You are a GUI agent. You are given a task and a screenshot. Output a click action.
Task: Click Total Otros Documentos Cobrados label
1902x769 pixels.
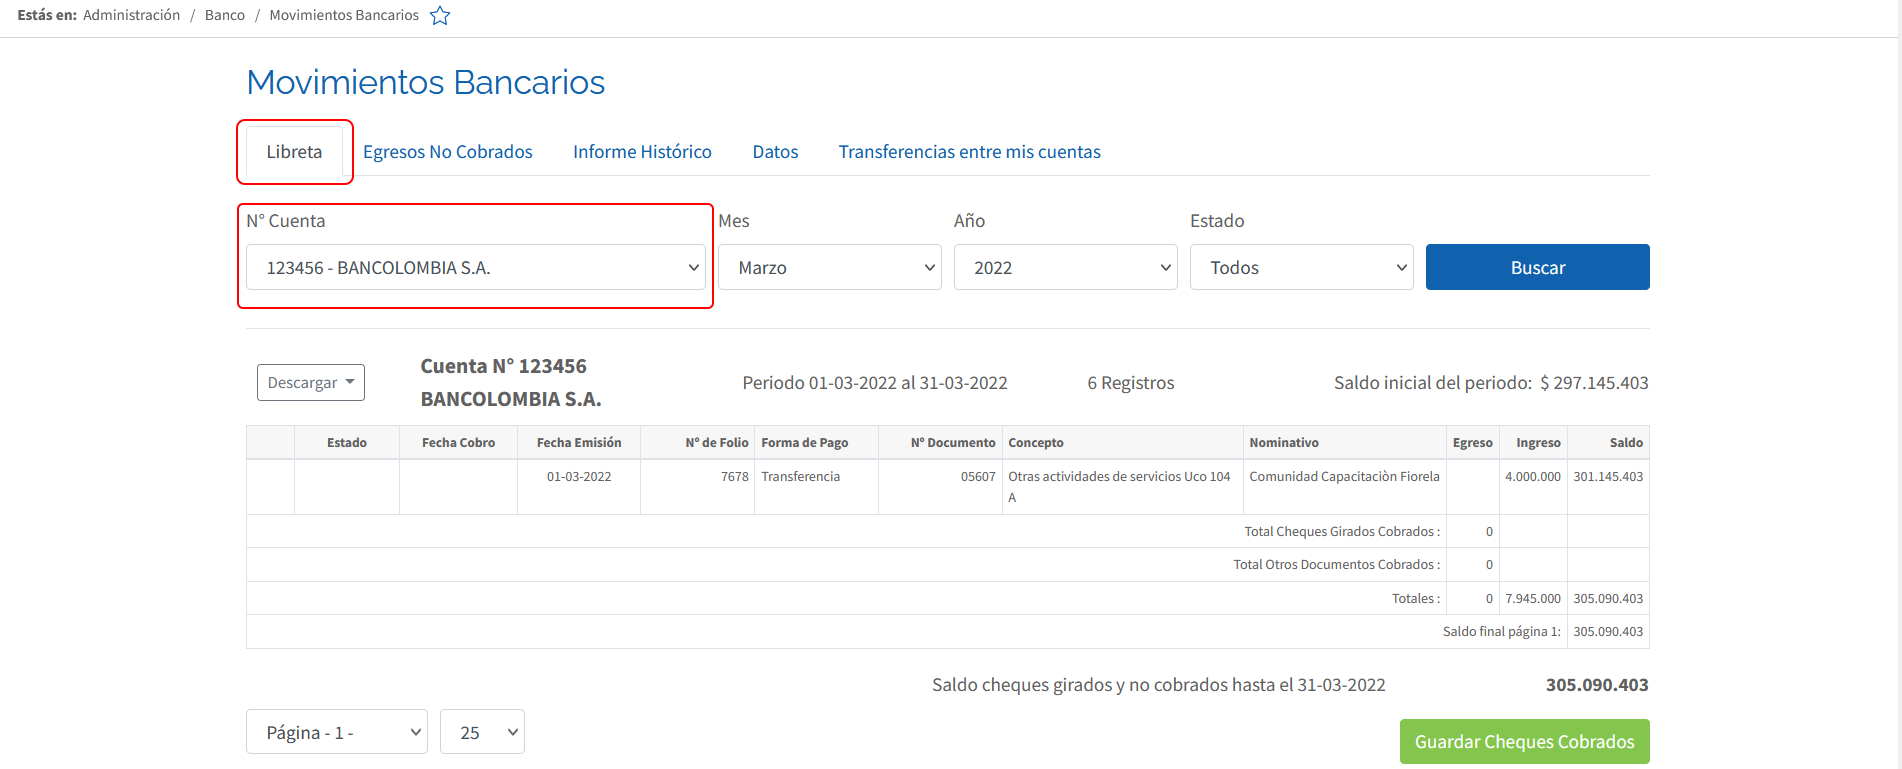[x=1337, y=565]
